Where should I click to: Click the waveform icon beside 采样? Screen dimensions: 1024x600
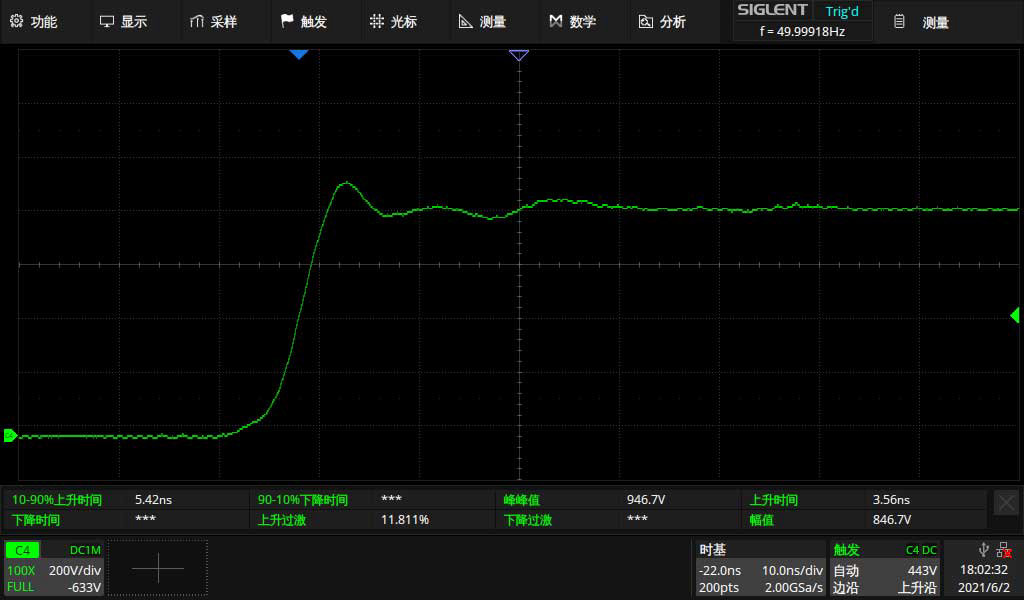(x=197, y=22)
